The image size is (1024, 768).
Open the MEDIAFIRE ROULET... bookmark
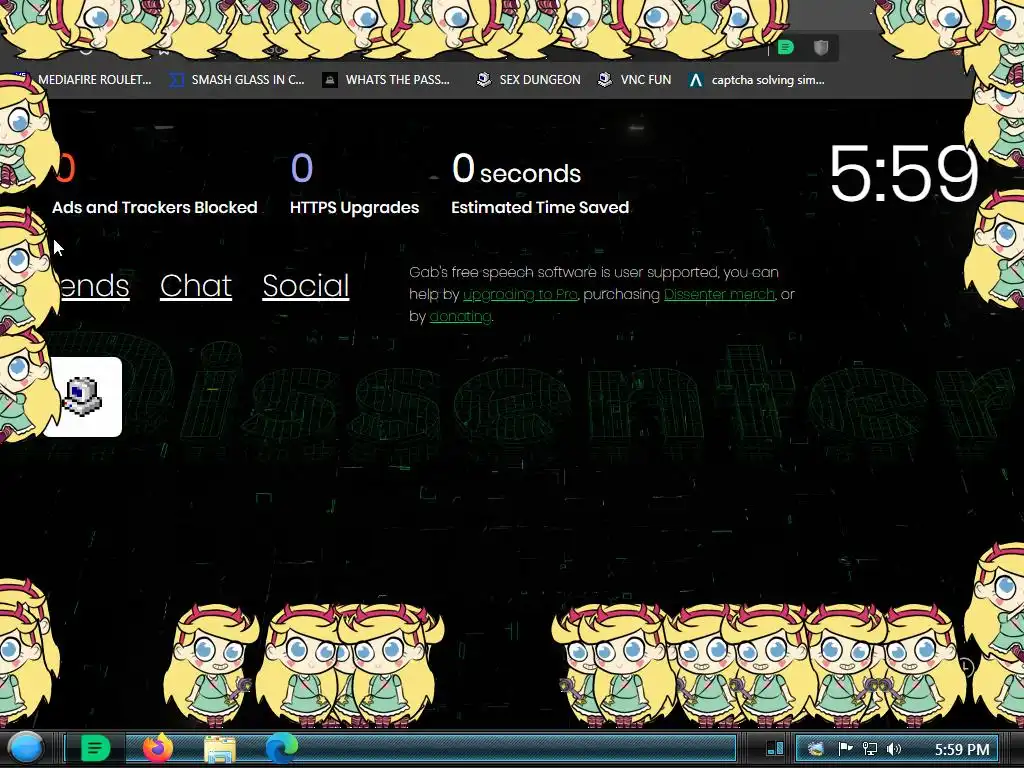point(85,80)
